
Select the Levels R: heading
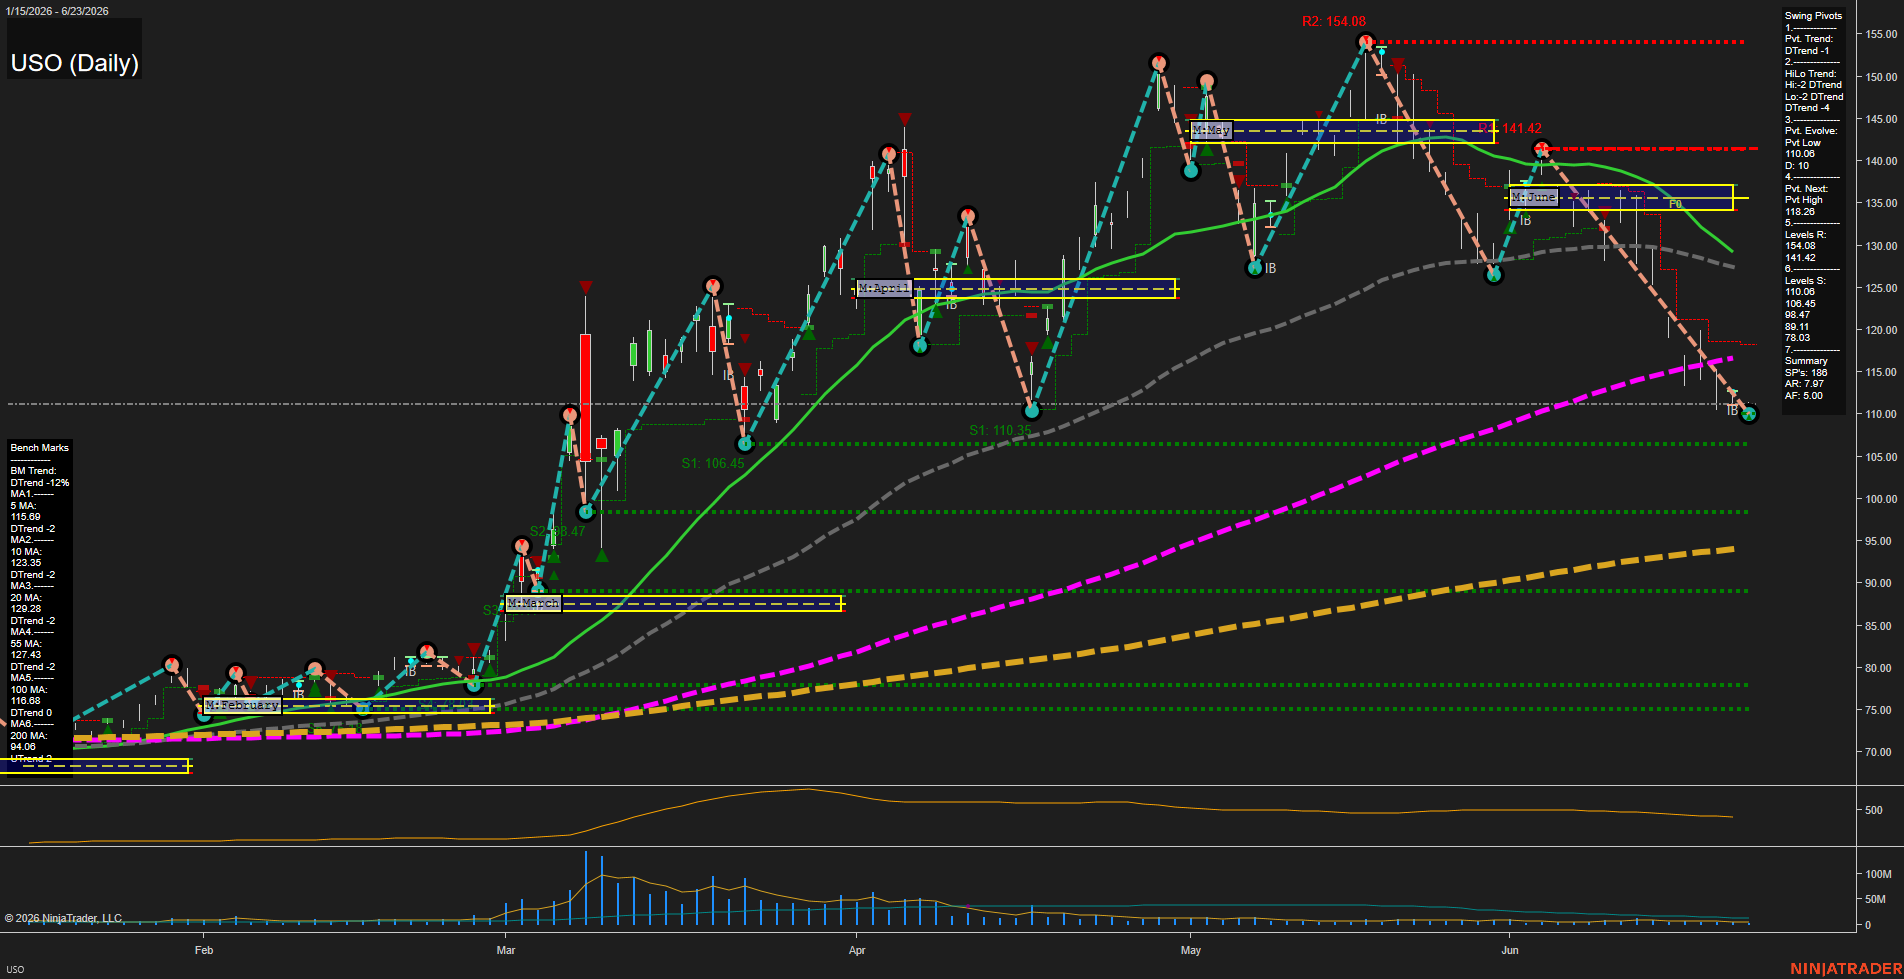1805,235
